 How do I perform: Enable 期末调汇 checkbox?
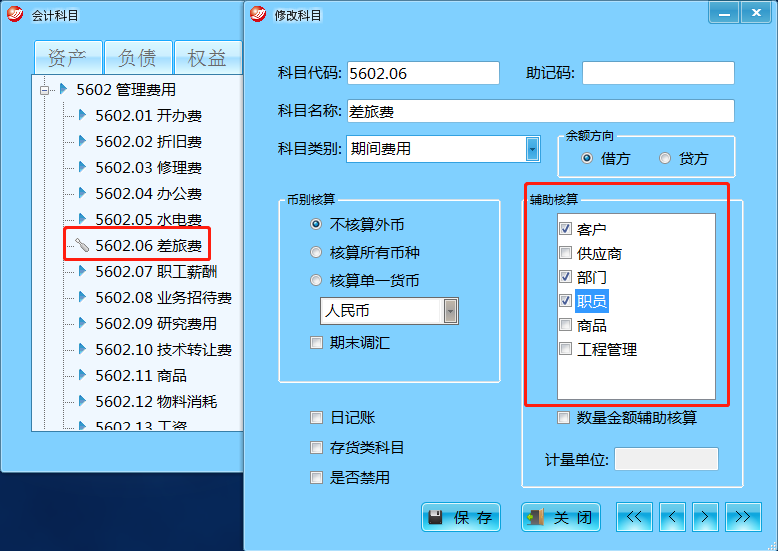pyautogui.click(x=316, y=343)
